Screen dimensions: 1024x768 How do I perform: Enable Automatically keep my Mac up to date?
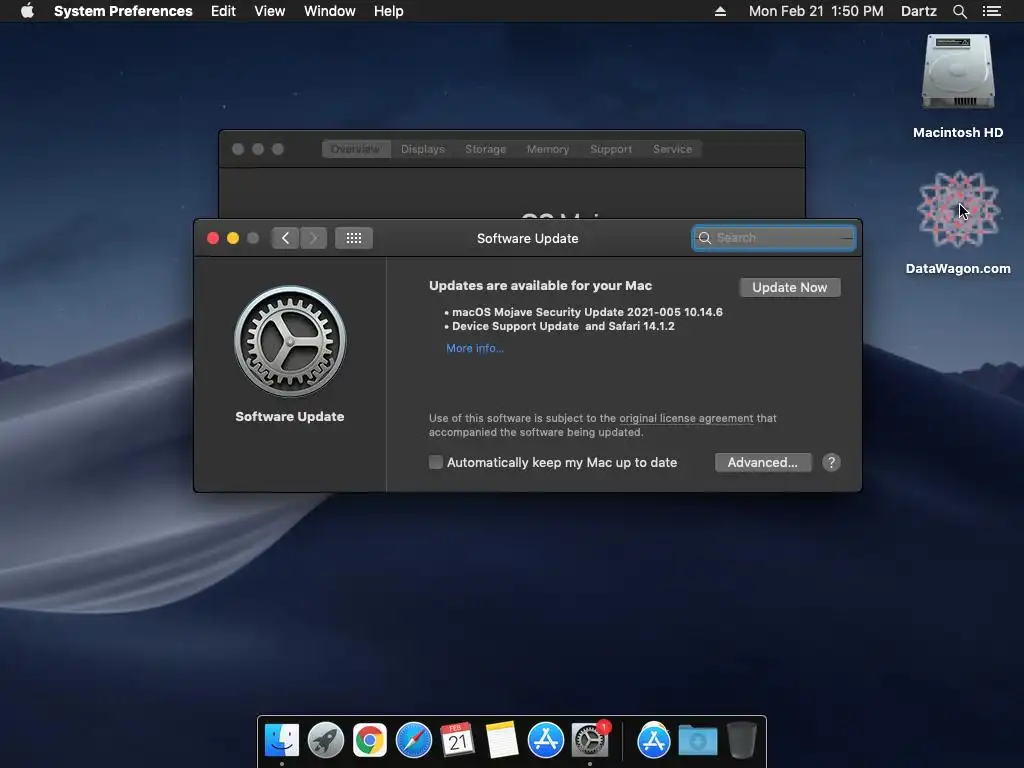click(436, 462)
